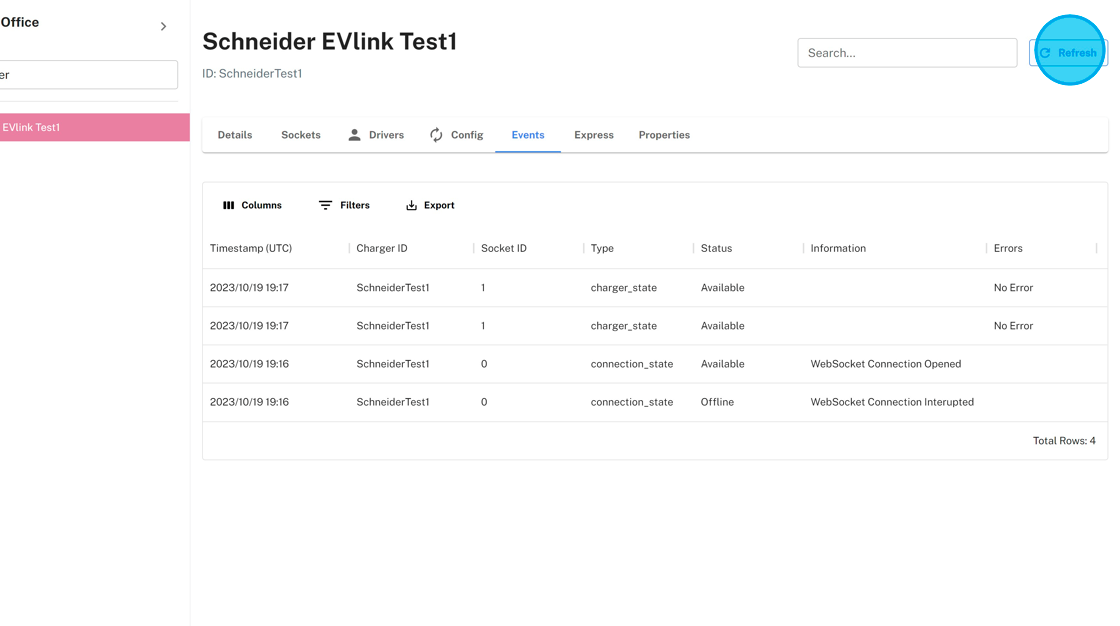
Task: Select the Events tab
Action: click(528, 135)
